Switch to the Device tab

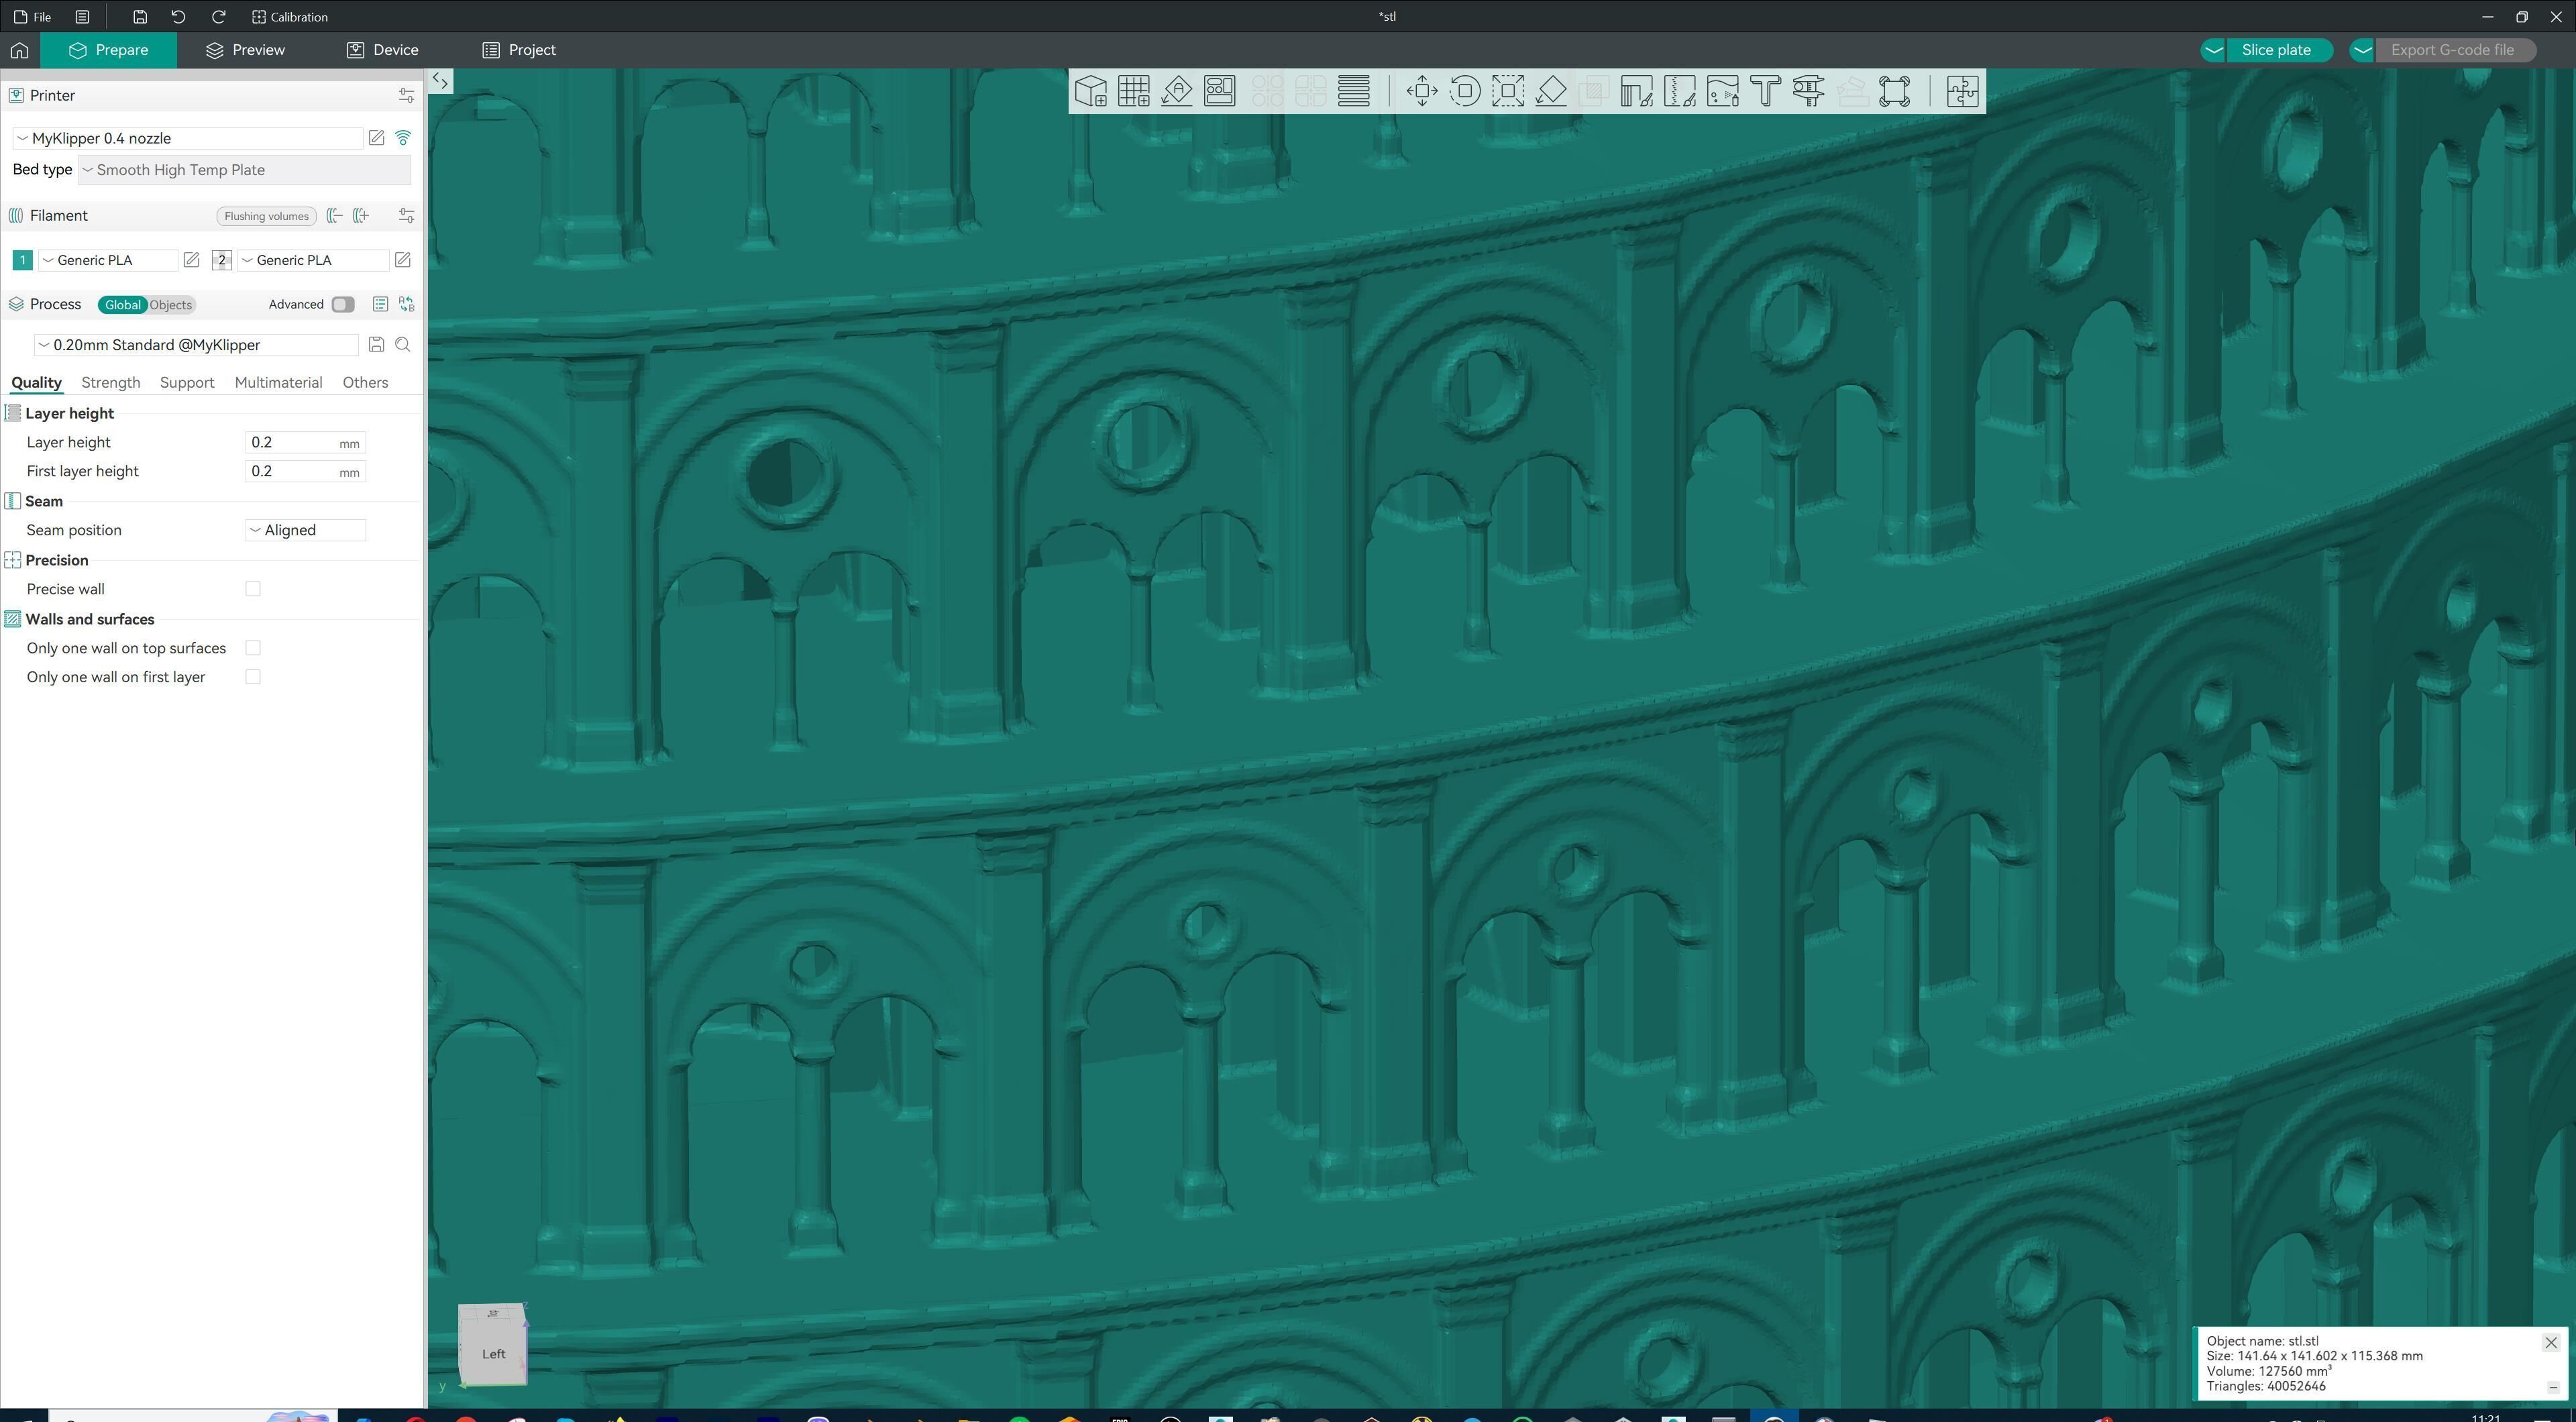[x=383, y=50]
